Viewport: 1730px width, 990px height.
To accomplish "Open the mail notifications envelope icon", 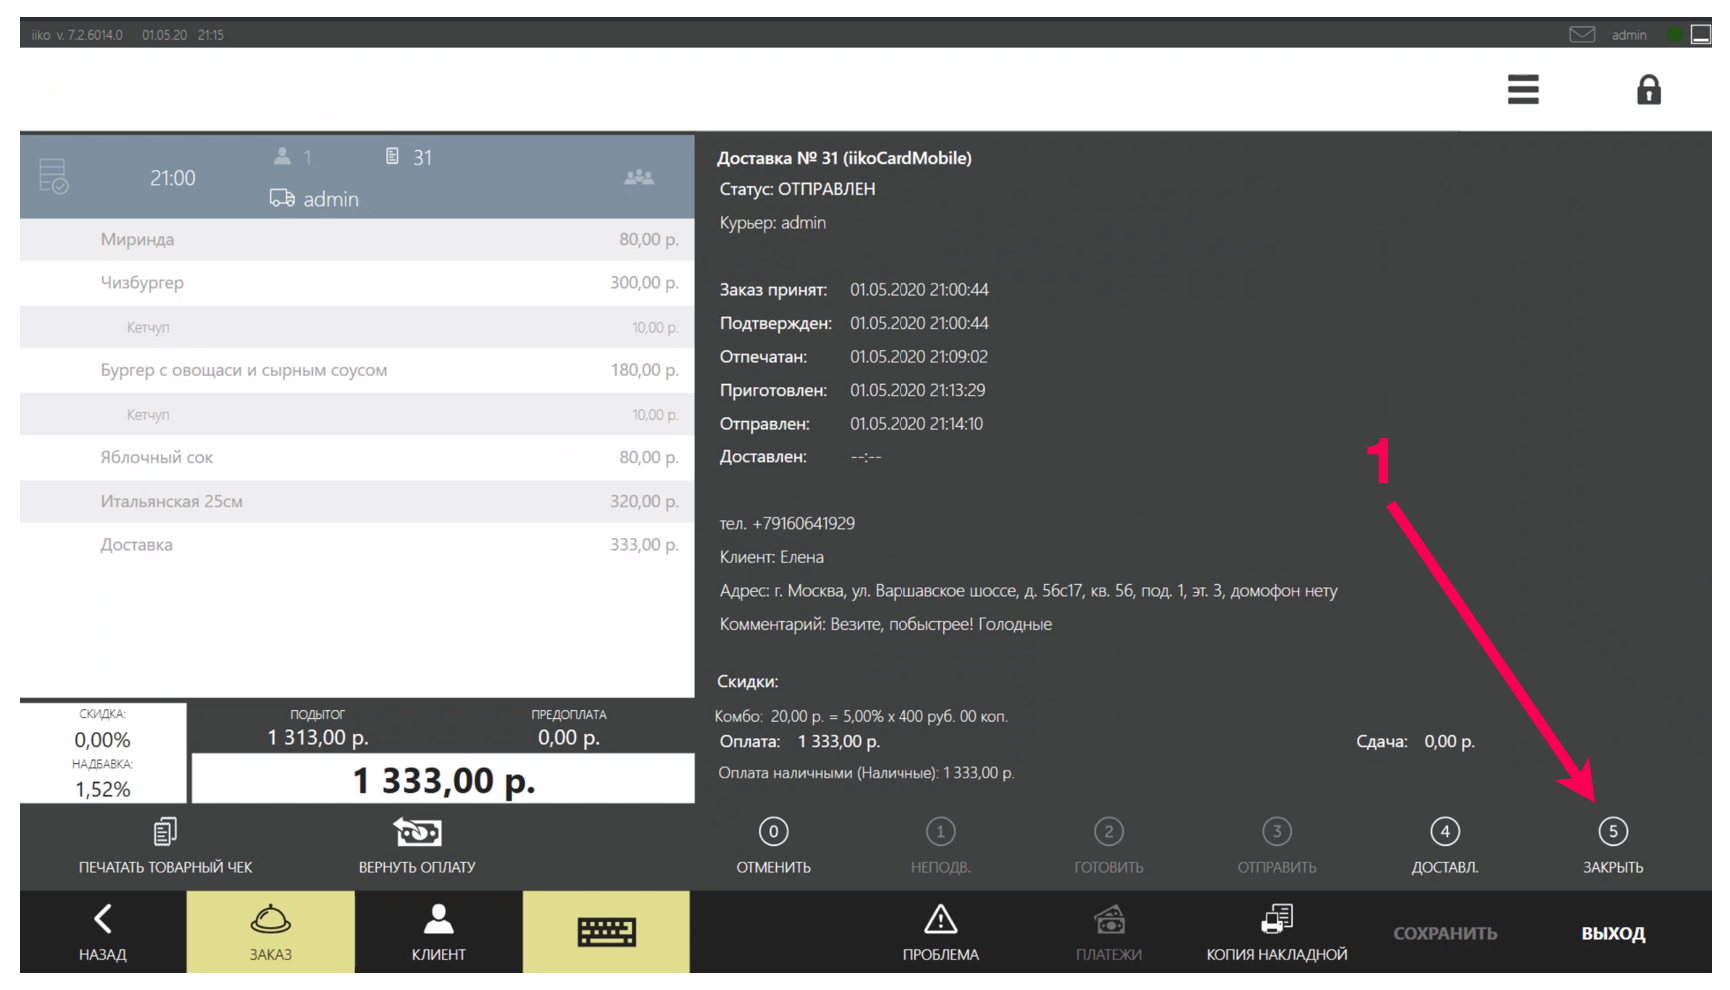I will pos(1581,35).
